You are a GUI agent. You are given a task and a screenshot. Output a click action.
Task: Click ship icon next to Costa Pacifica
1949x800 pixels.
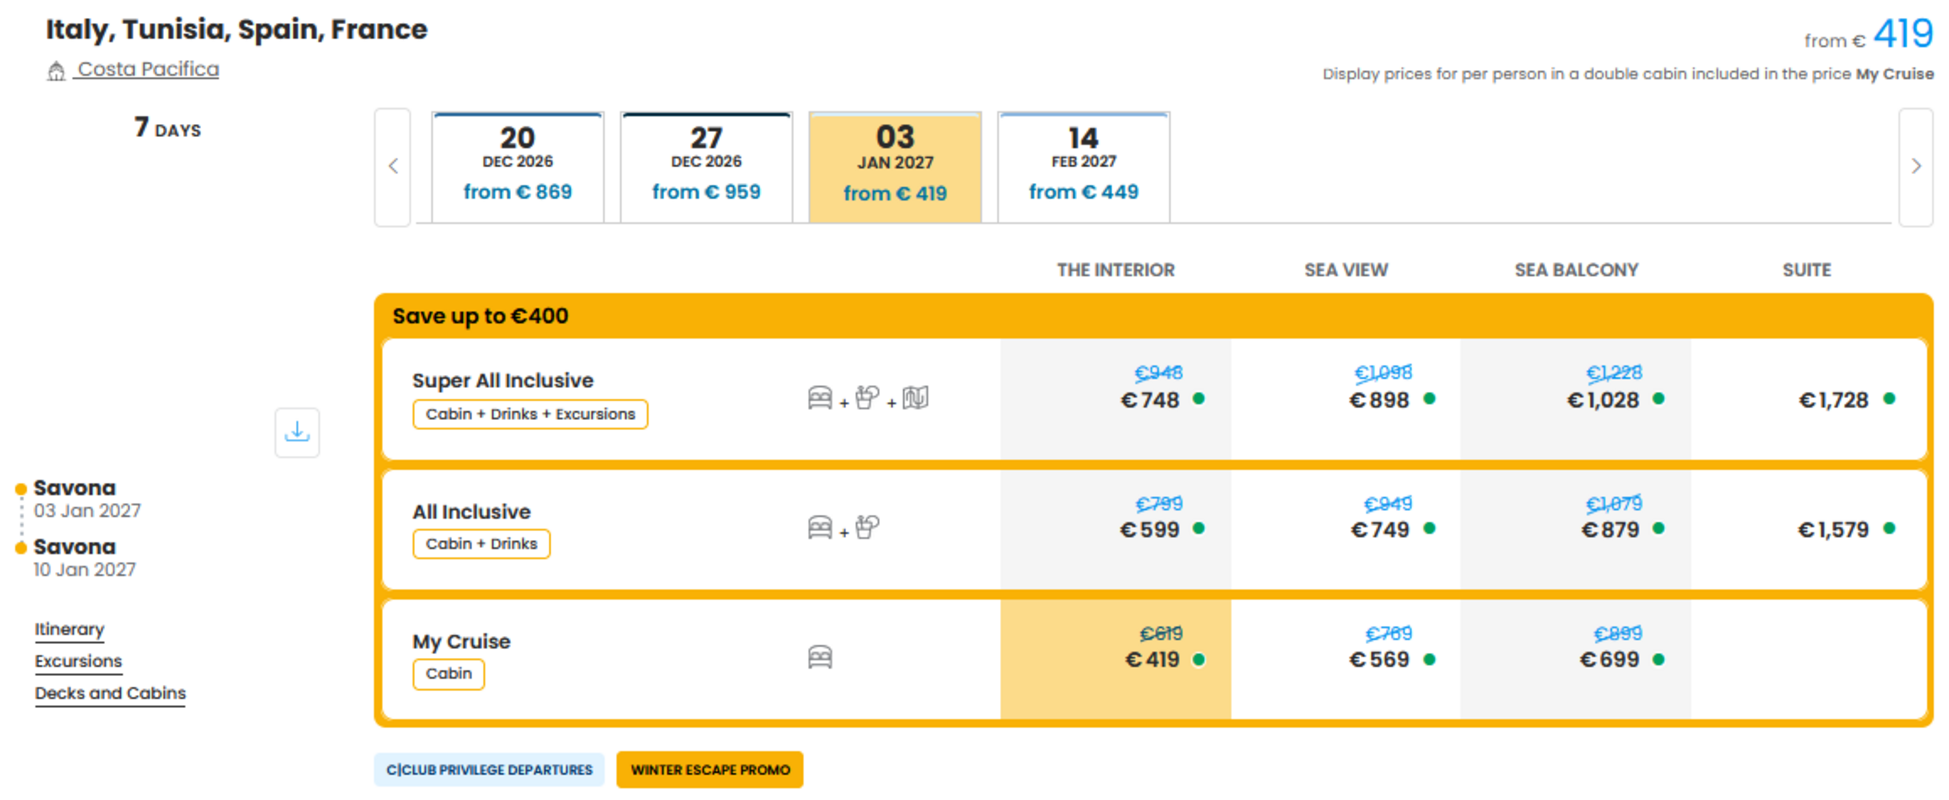(x=56, y=71)
